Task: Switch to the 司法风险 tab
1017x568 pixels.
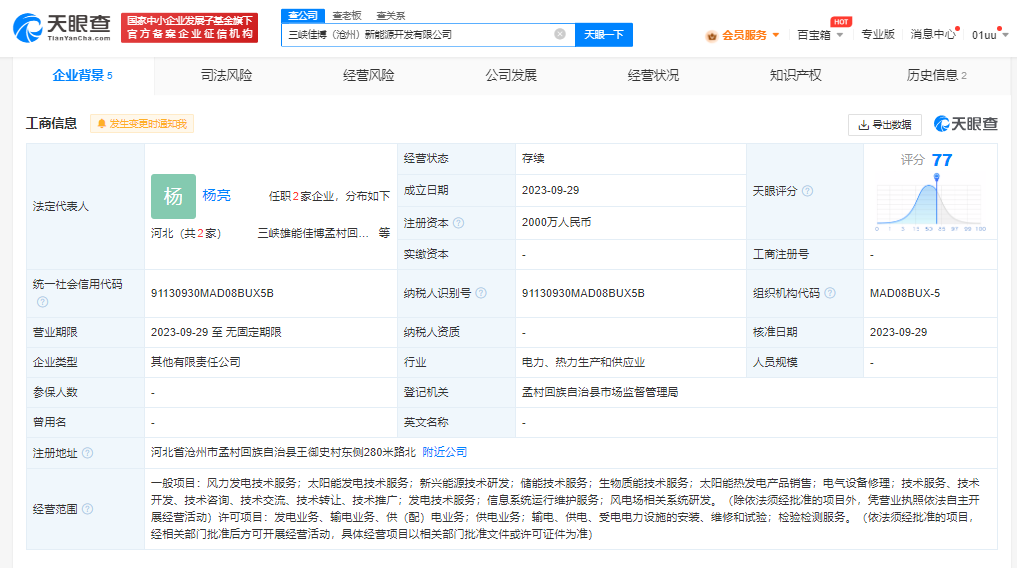Action: point(226,76)
